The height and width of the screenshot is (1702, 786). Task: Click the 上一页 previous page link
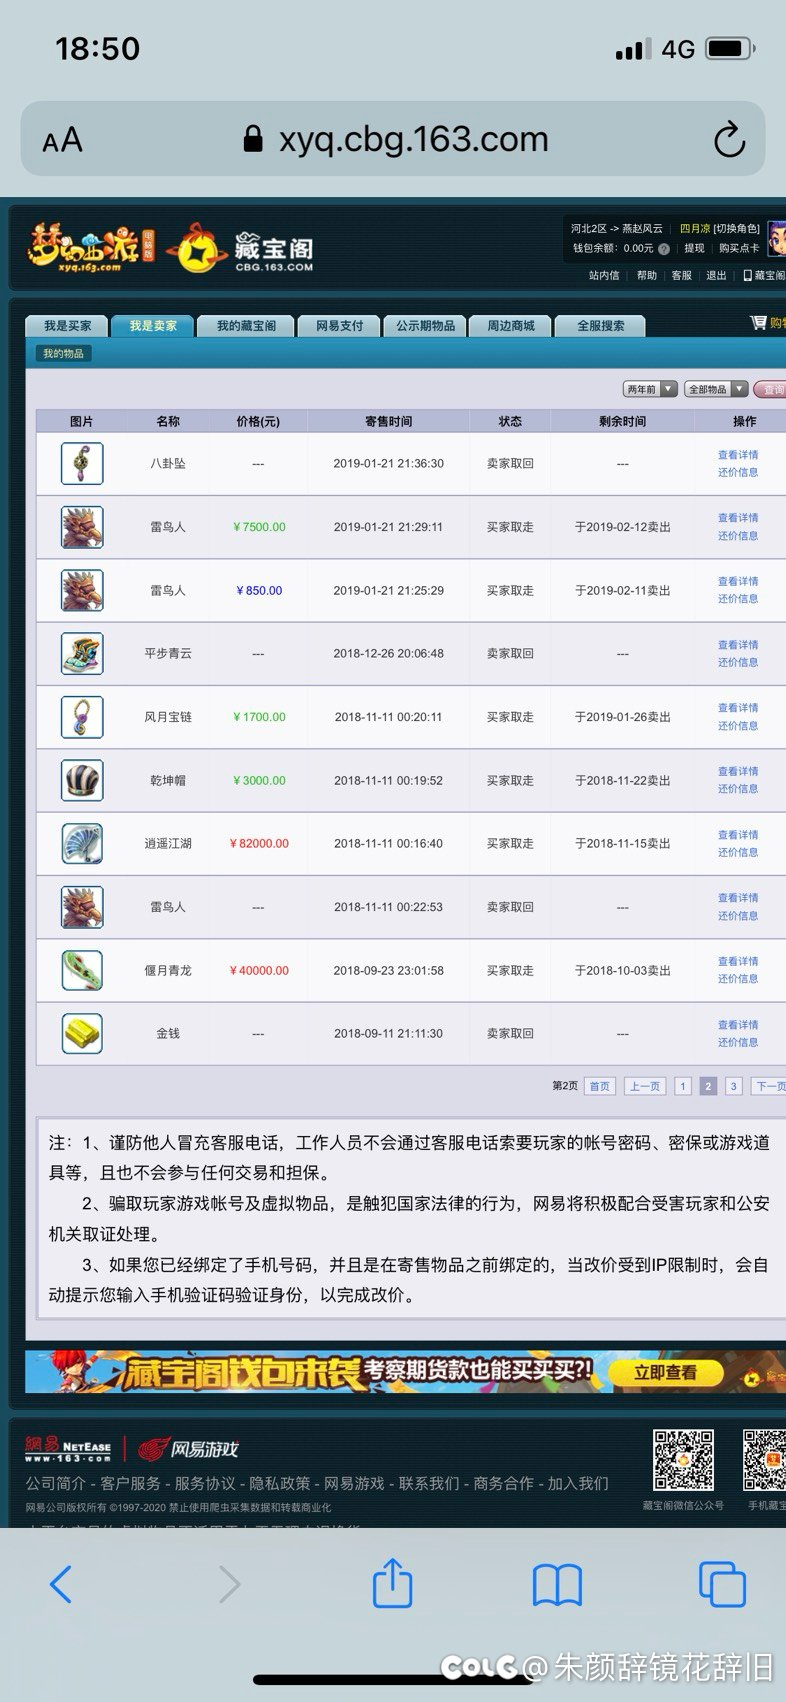(644, 1086)
